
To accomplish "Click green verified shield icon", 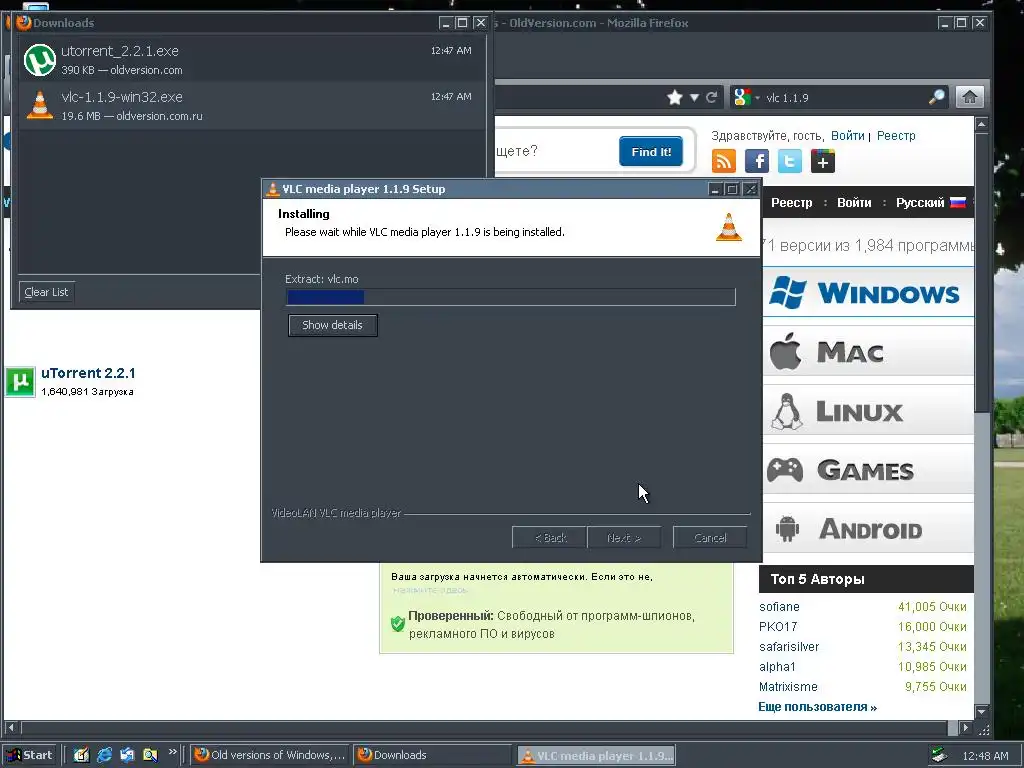I will click(x=397, y=624).
